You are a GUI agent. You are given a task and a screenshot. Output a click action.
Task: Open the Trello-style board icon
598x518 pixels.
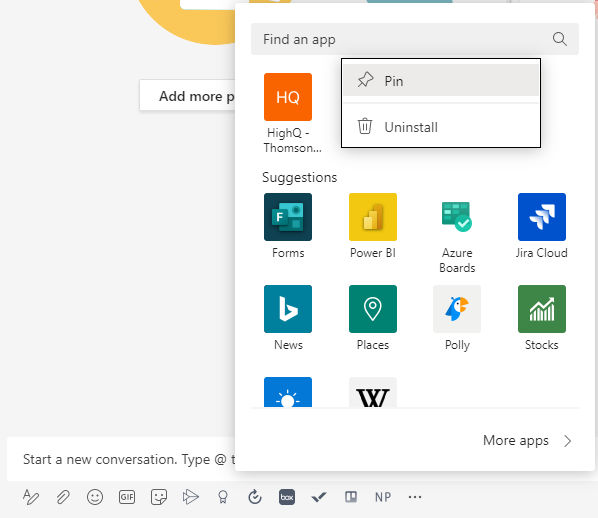(x=351, y=497)
